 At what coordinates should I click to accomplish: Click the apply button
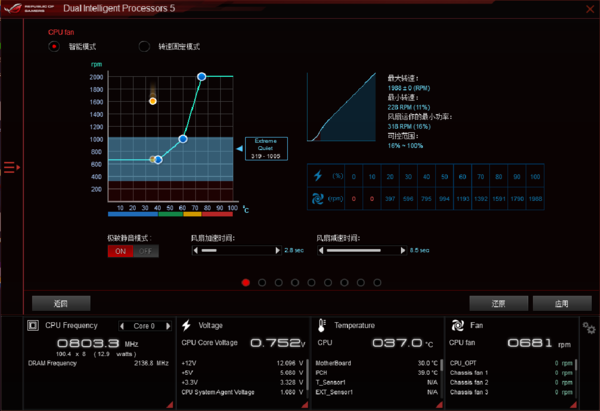click(562, 303)
